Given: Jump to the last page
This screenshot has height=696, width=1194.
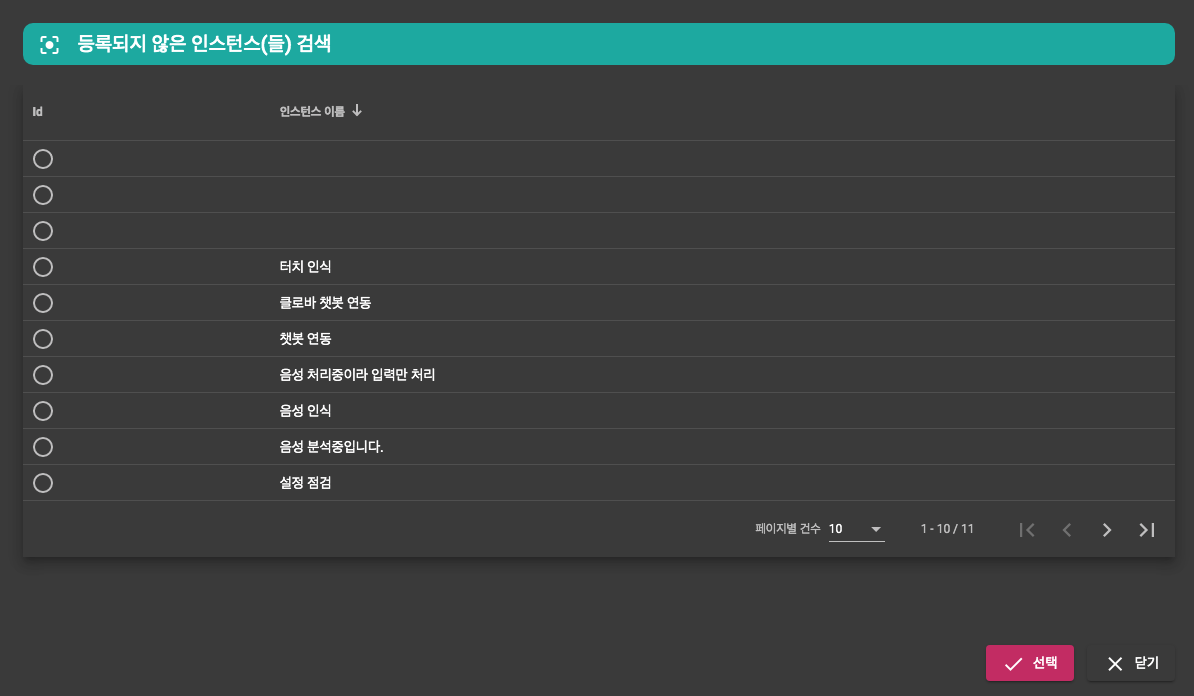Looking at the screenshot, I should tap(1147, 530).
